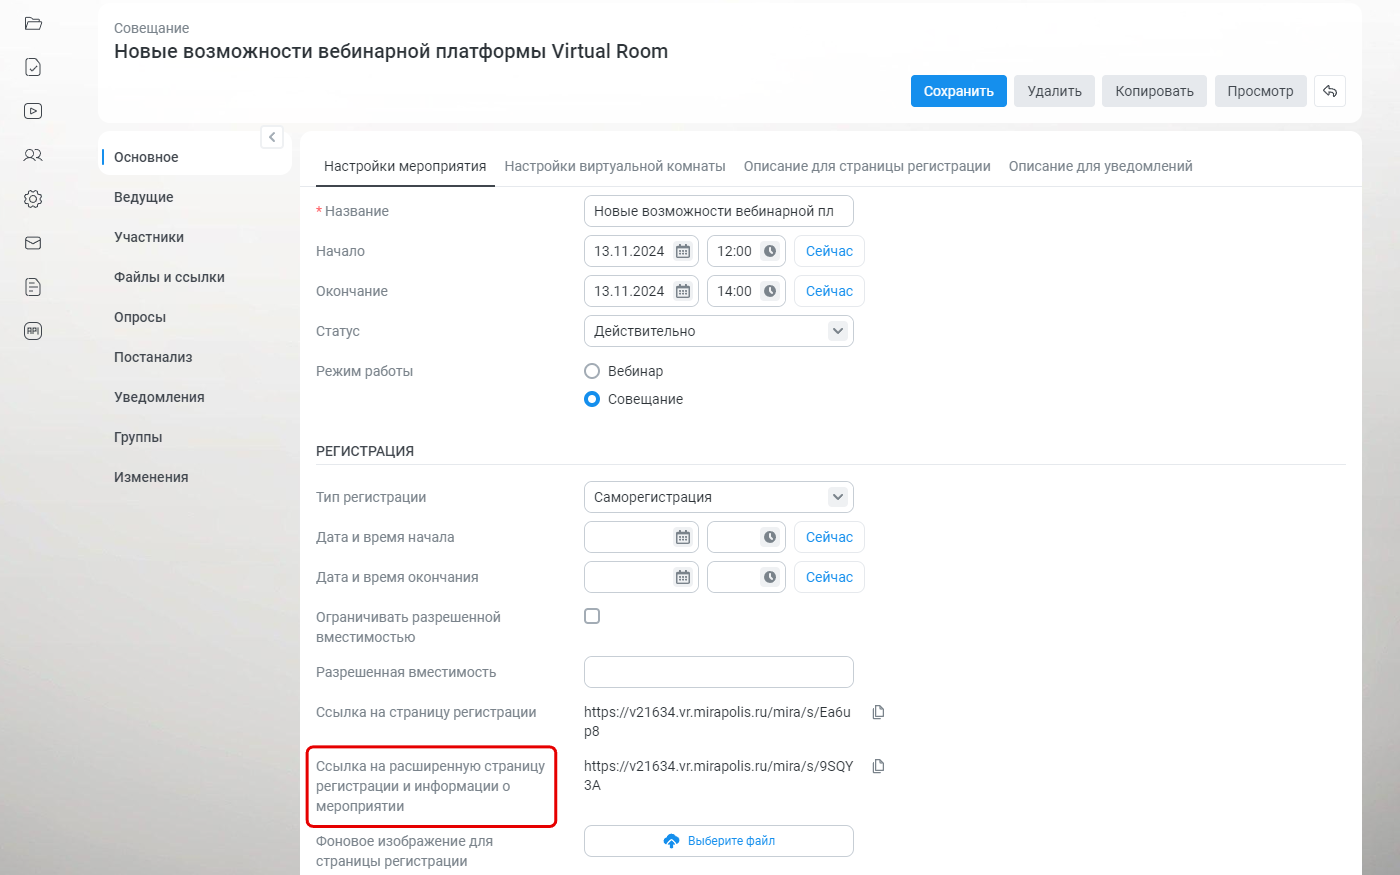Screen dimensions: 1400x875
Task: Open the Ведущие section
Action: coord(144,197)
